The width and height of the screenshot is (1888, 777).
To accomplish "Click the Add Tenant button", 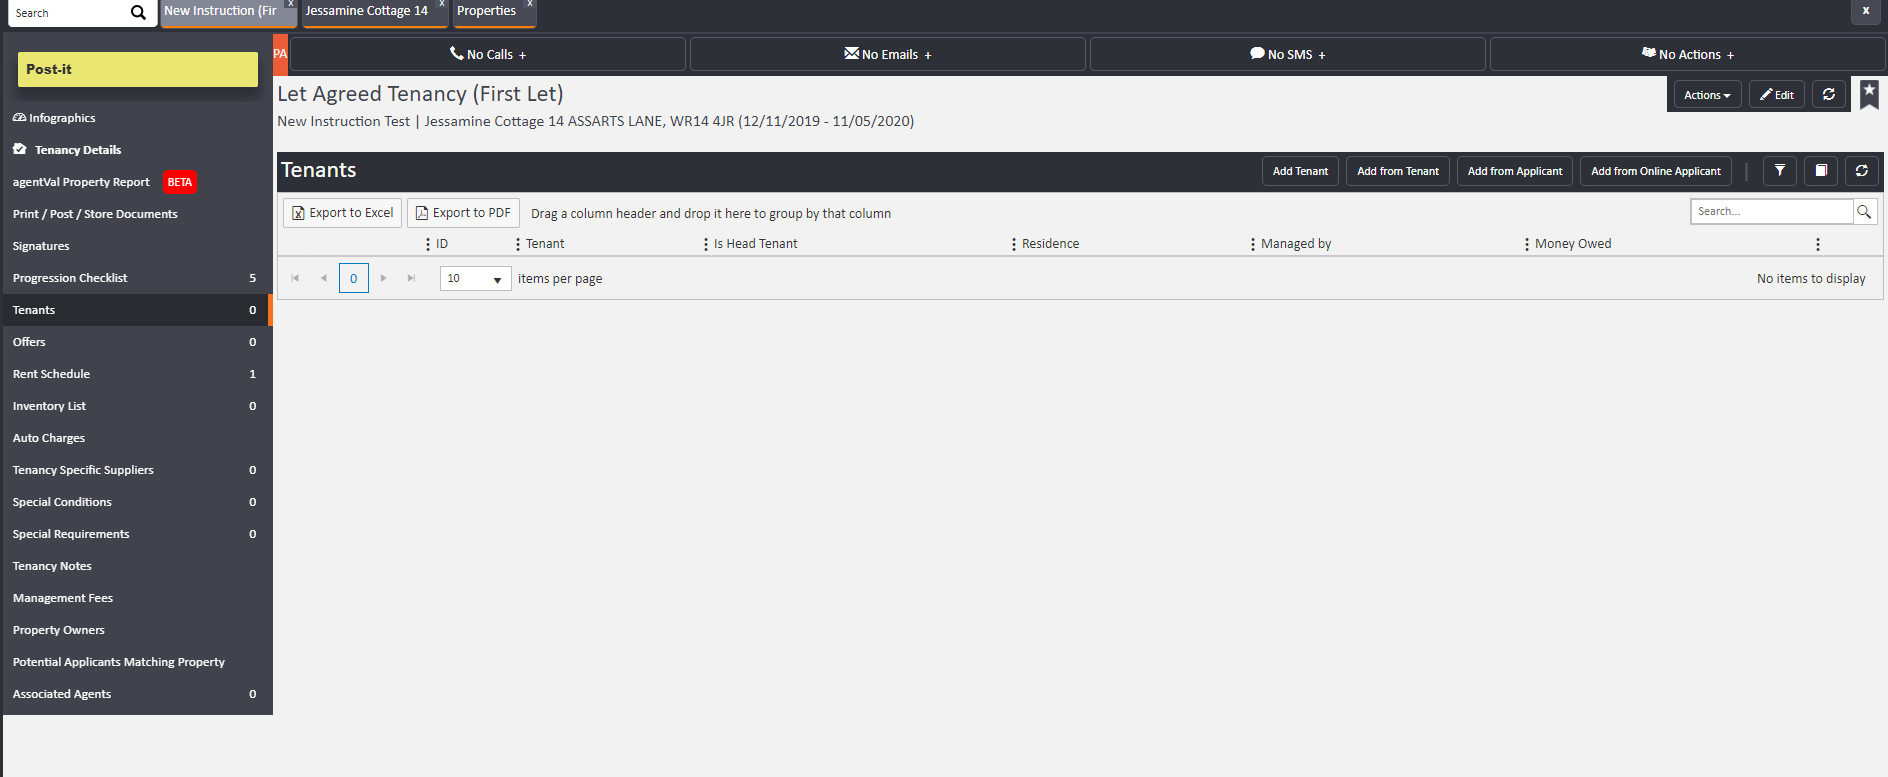I will [x=1300, y=171].
